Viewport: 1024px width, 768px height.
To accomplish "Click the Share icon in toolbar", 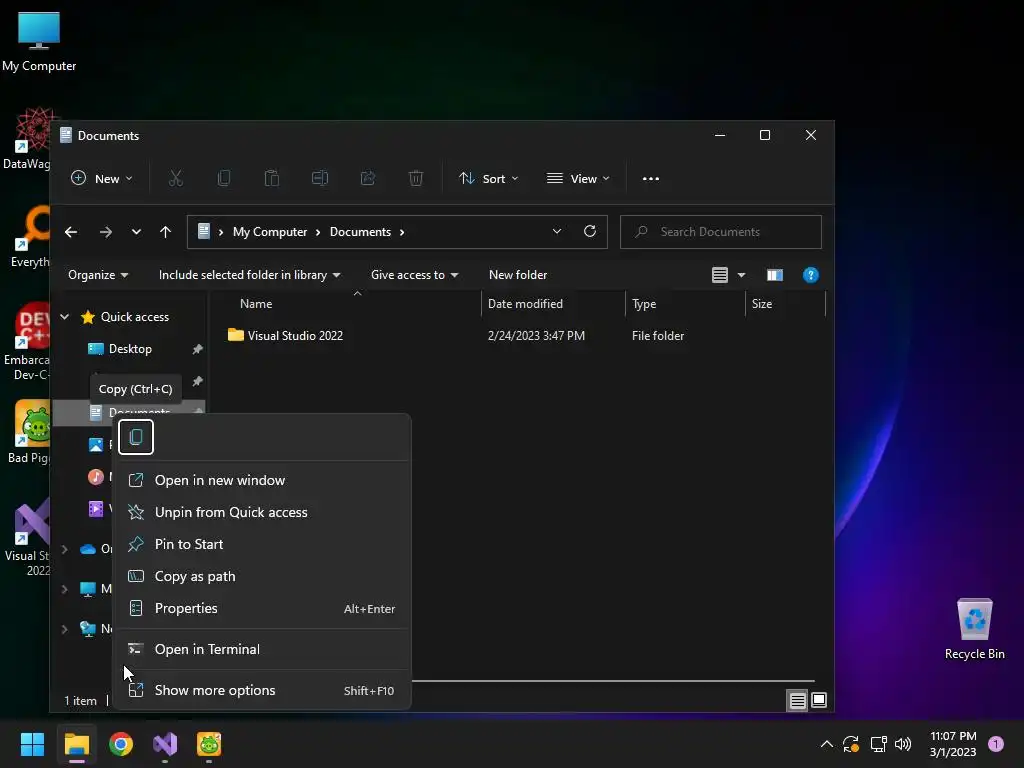I will [x=368, y=178].
